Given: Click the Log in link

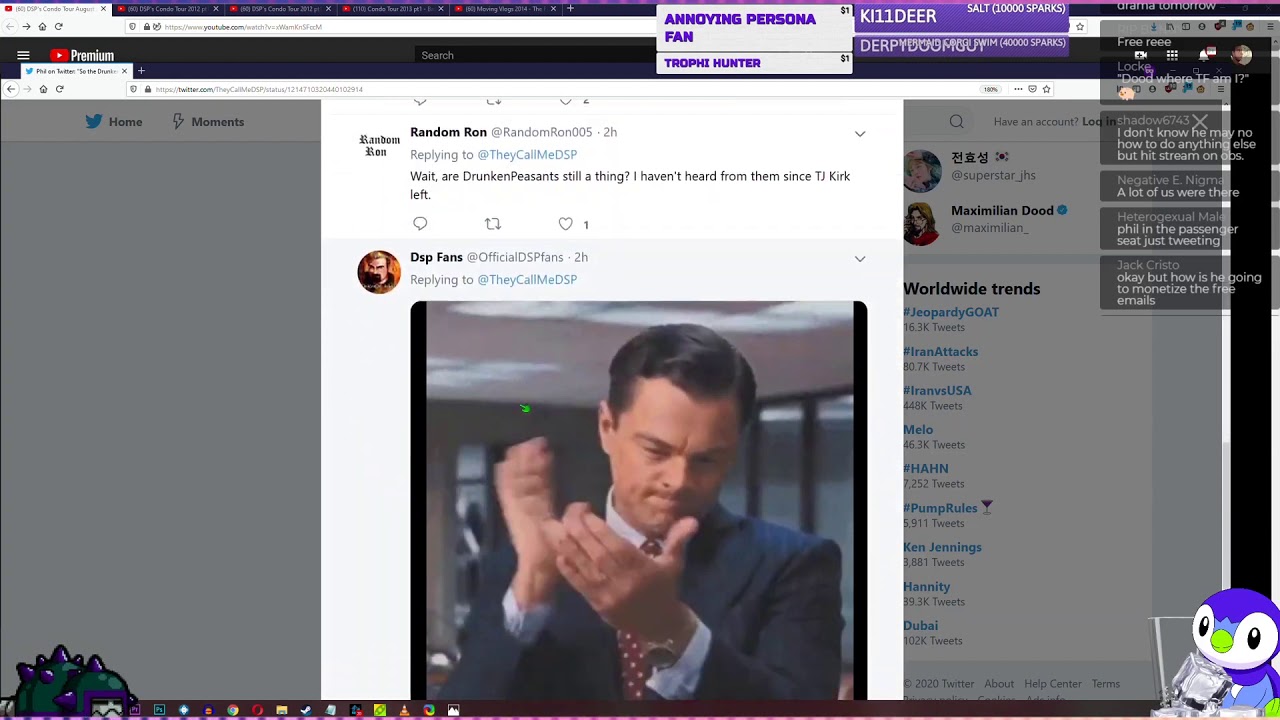Looking at the screenshot, I should coord(1099,122).
